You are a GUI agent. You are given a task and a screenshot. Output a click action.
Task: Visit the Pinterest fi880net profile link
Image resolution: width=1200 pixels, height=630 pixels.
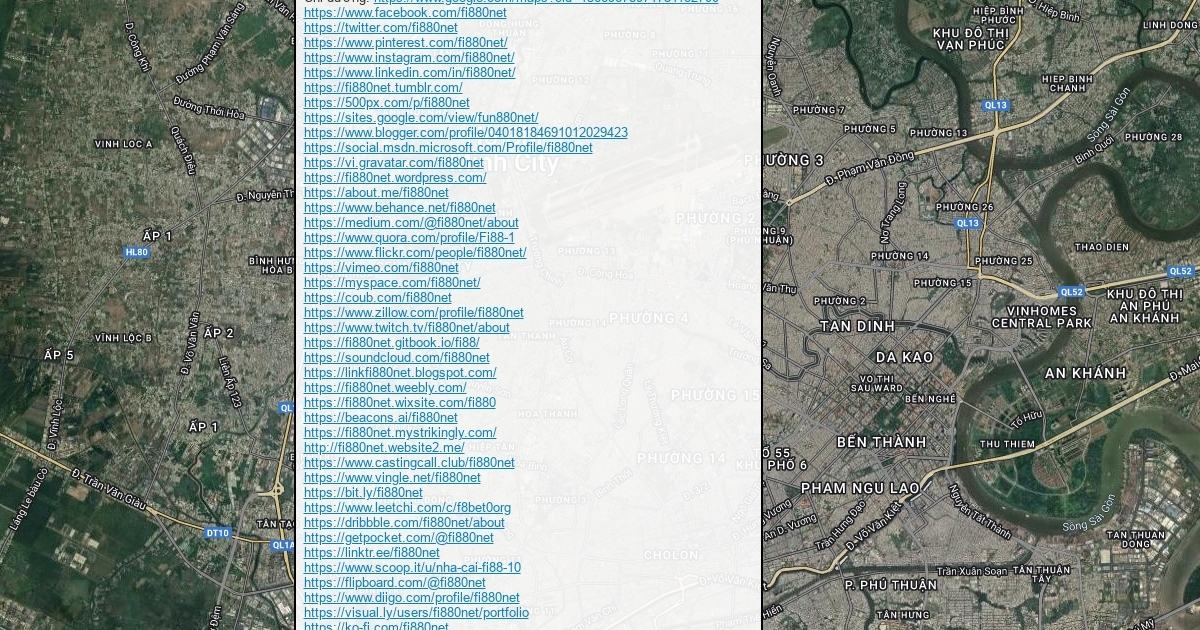[x=405, y=43]
